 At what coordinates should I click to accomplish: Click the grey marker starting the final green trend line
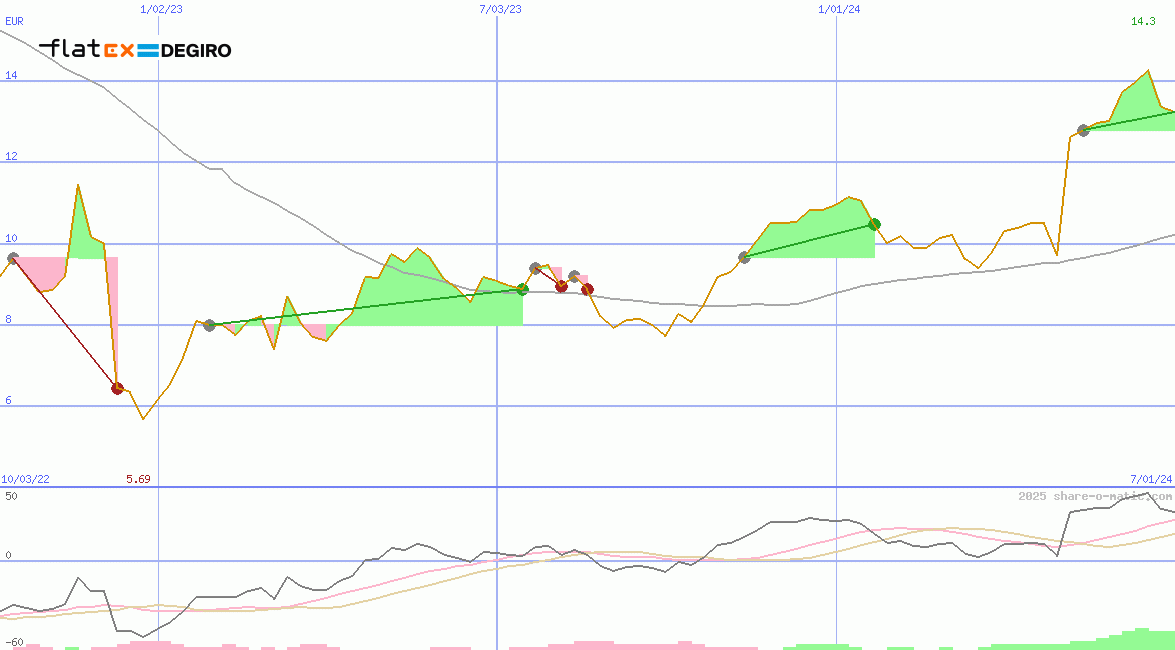(x=1083, y=130)
